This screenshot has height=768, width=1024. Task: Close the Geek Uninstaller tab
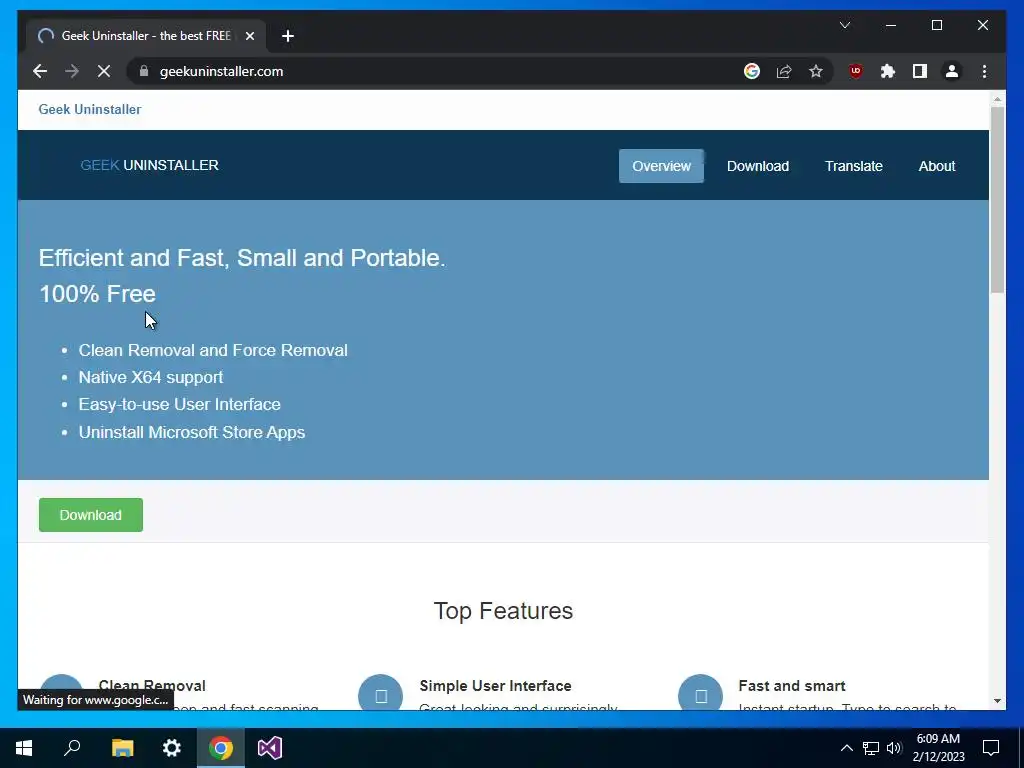click(249, 36)
